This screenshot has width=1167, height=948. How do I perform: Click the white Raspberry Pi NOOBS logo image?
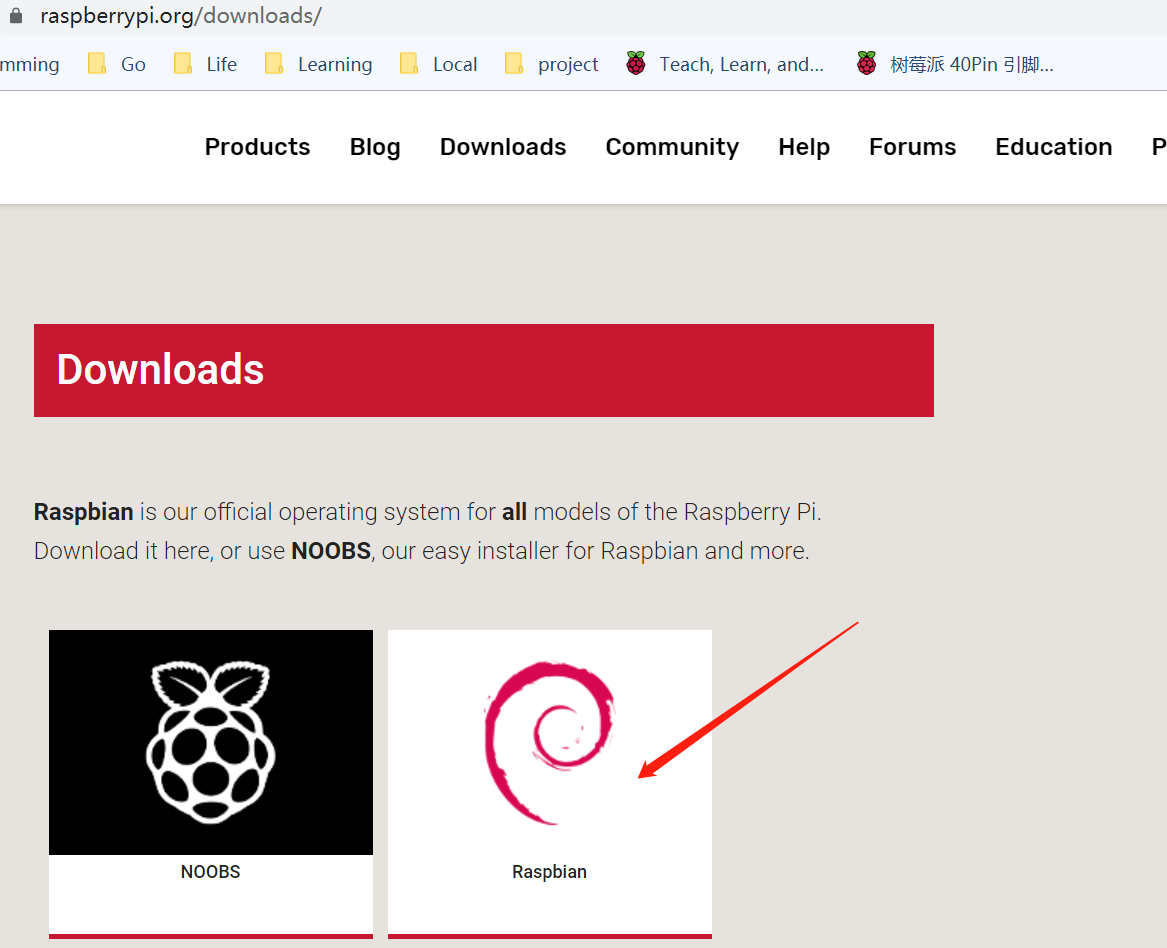click(x=211, y=742)
